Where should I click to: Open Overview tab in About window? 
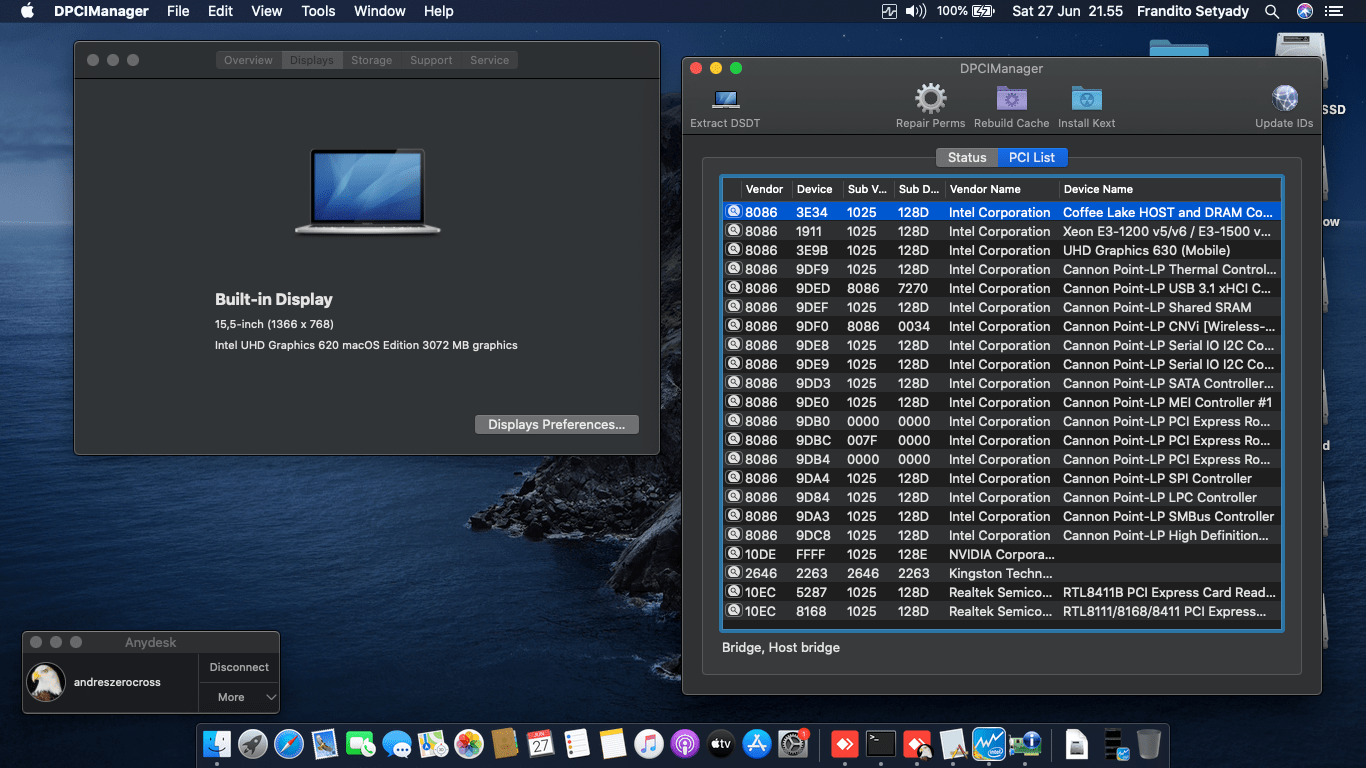(x=248, y=60)
